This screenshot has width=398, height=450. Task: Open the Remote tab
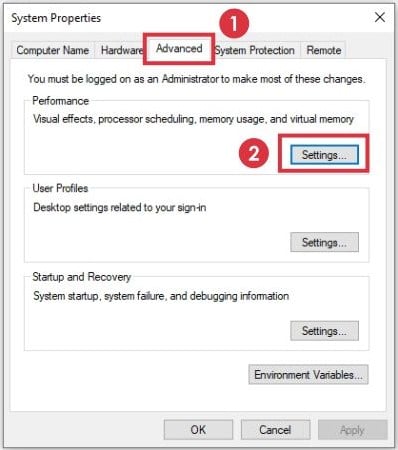(x=324, y=50)
